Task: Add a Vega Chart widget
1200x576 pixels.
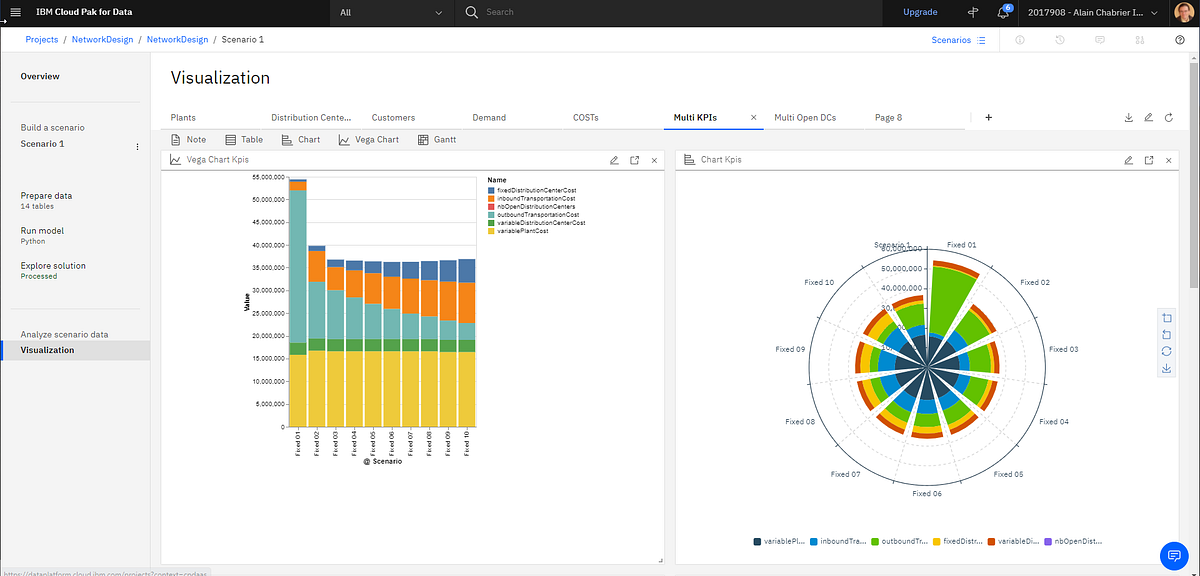Action: (368, 139)
